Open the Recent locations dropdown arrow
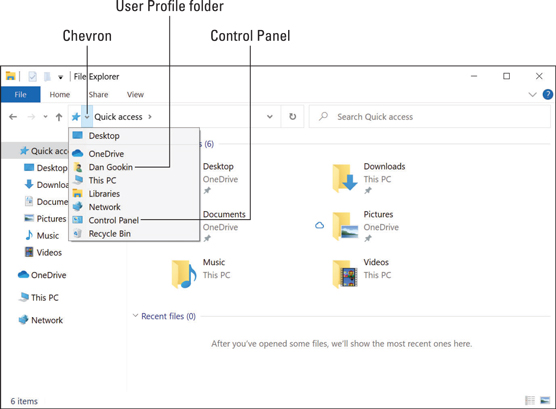This screenshot has width=556, height=409. 45,116
